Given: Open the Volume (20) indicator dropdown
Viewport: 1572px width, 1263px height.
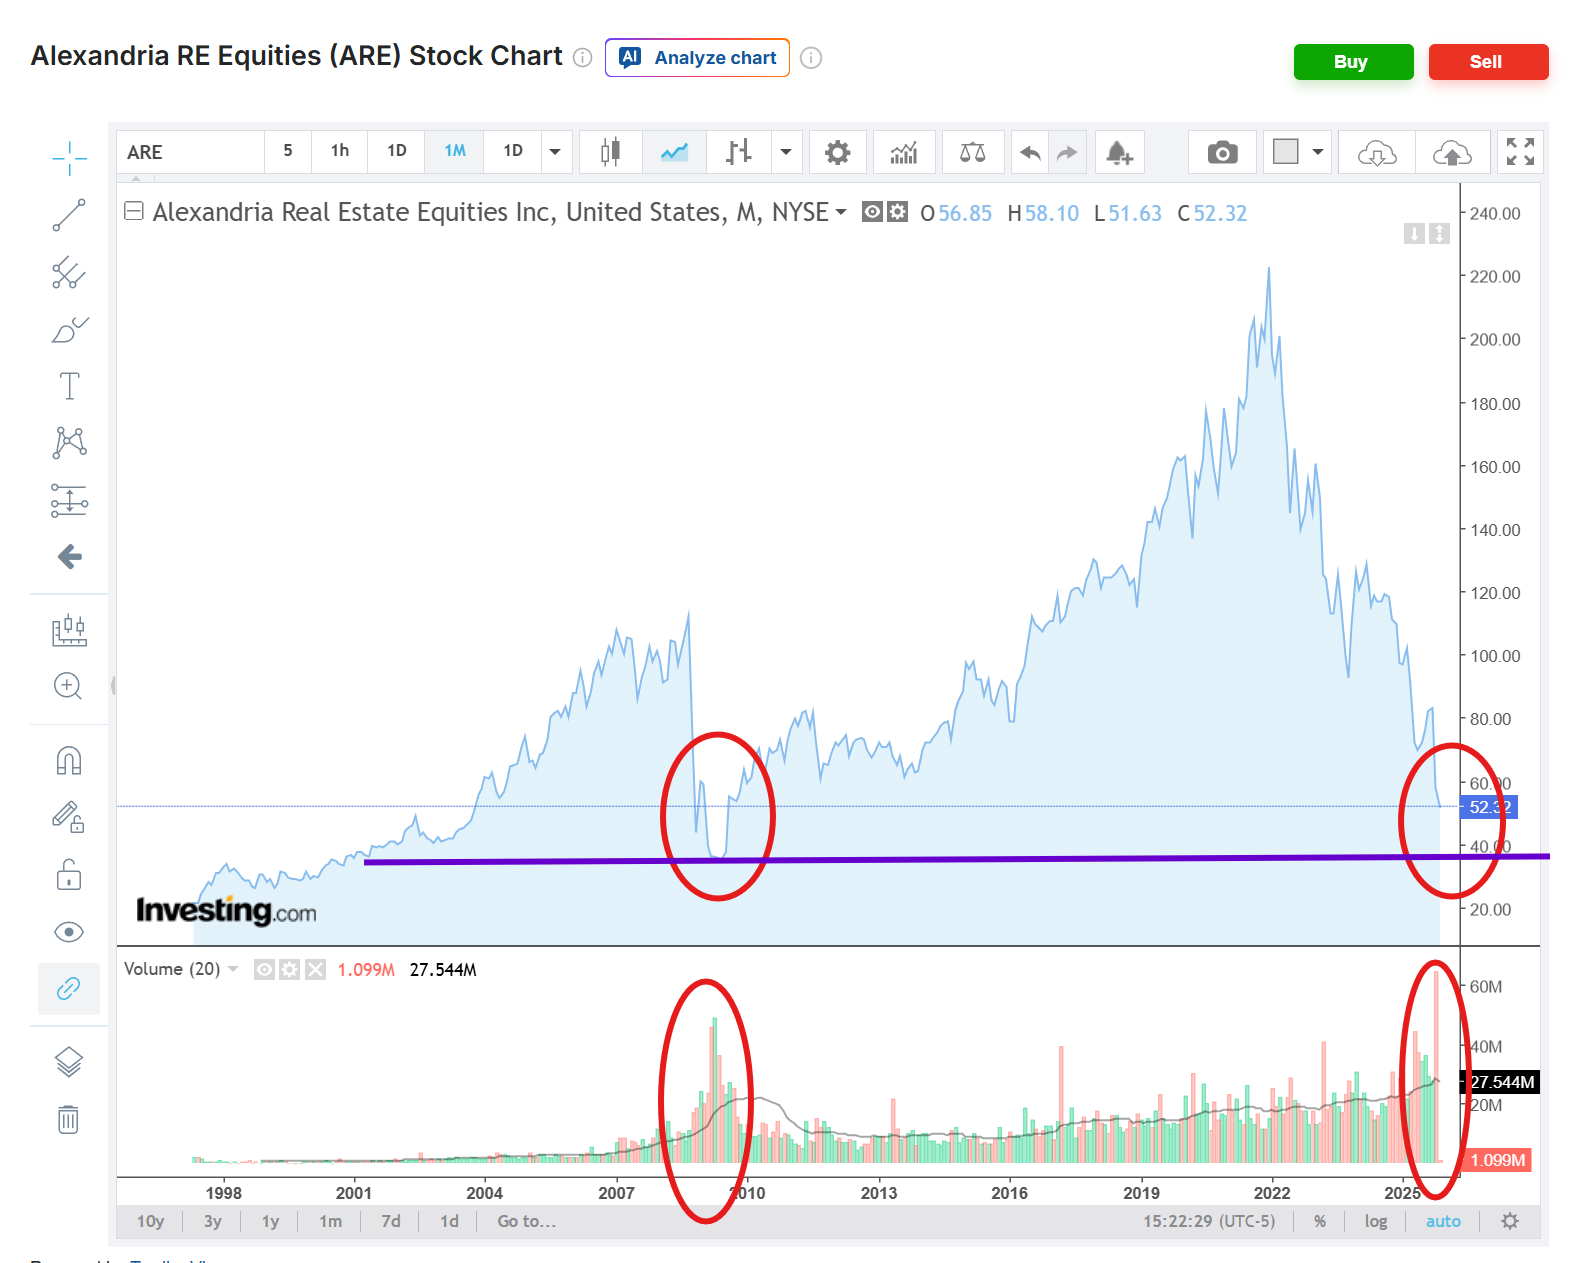Looking at the screenshot, I should click(x=234, y=969).
